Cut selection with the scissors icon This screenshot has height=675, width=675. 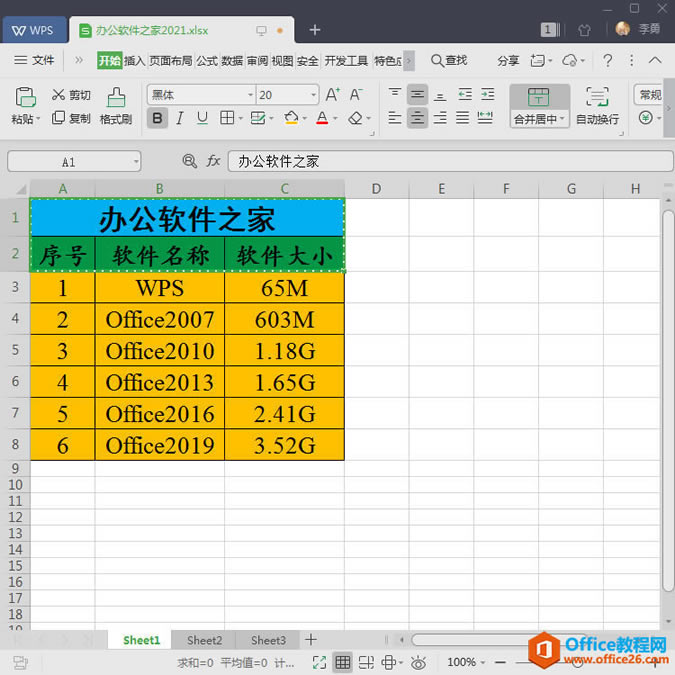click(x=58, y=94)
